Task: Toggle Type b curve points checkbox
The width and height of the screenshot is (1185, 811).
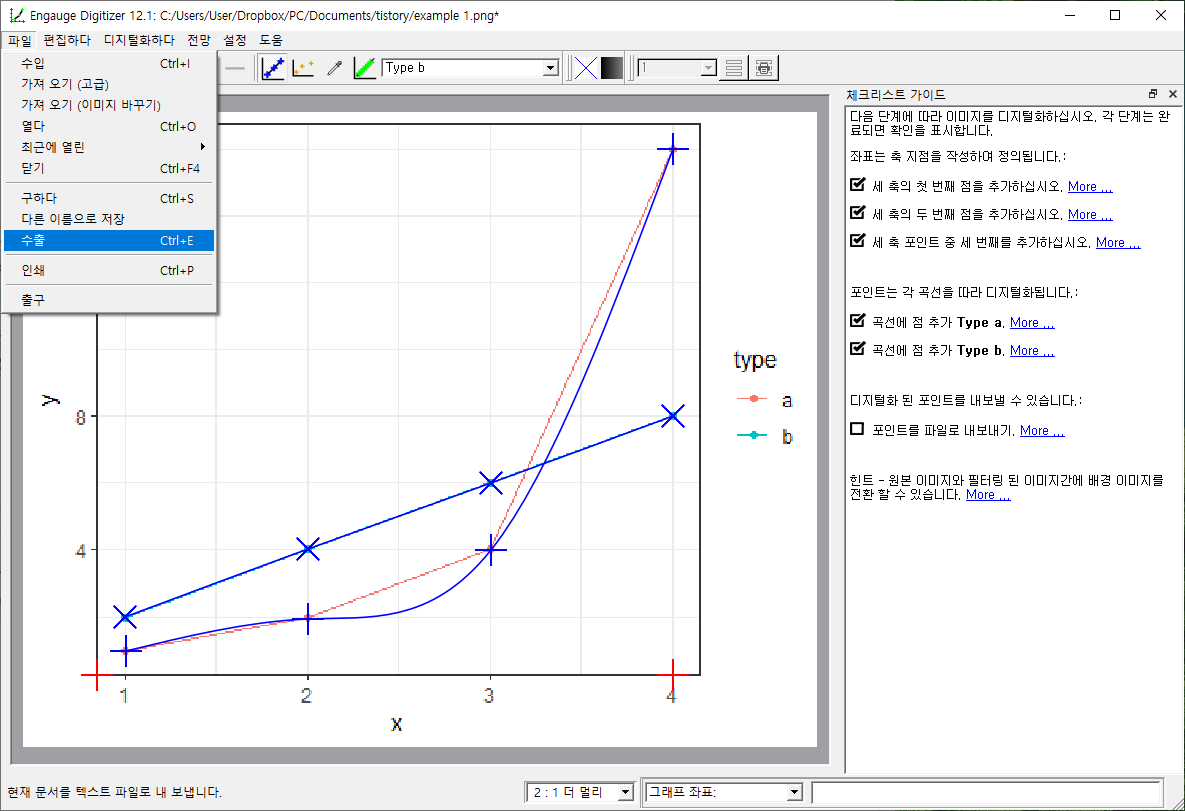Action: (x=857, y=348)
